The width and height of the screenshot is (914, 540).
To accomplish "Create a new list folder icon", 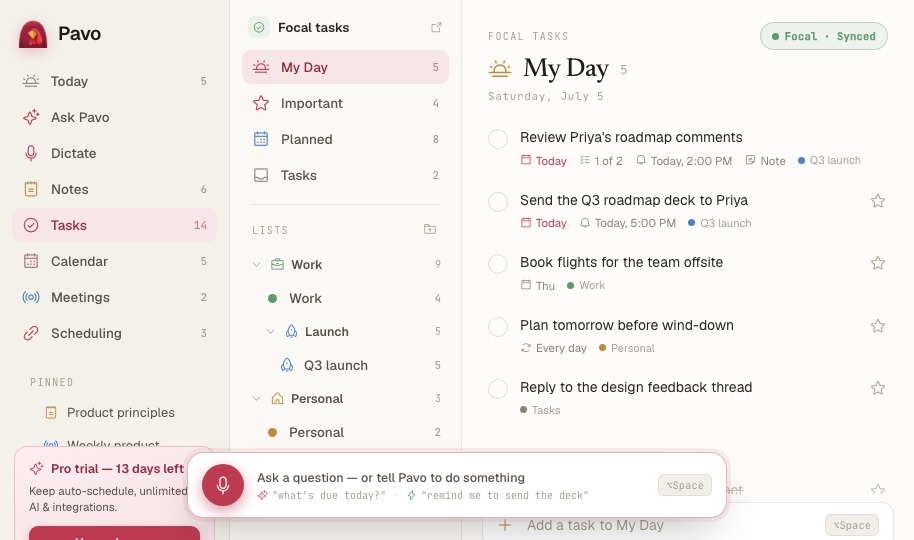I will pos(430,229).
